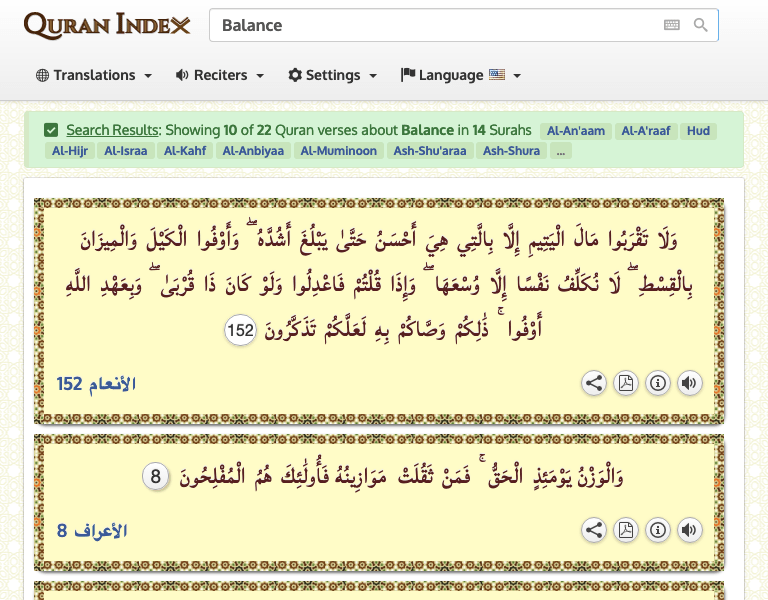This screenshot has width=768, height=600.
Task: Export verse Al-An'aam 152 as PDF
Action: [x=625, y=383]
